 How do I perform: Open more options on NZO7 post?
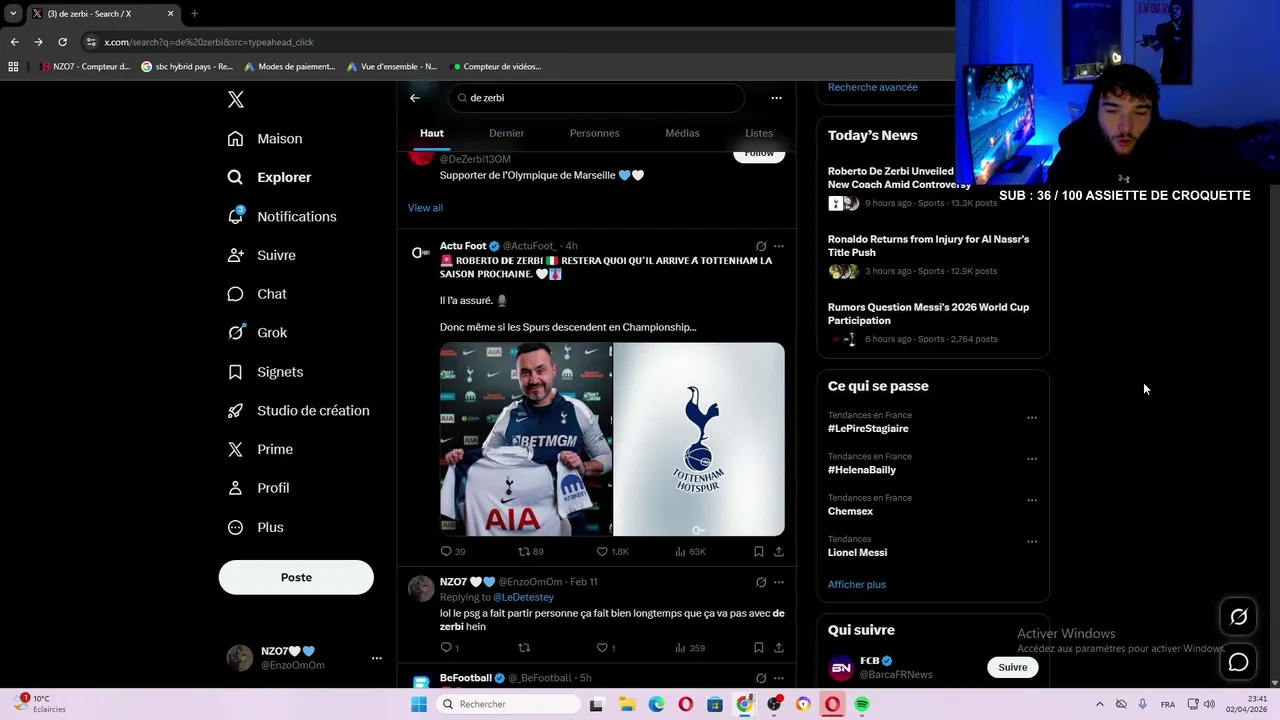coord(779,582)
